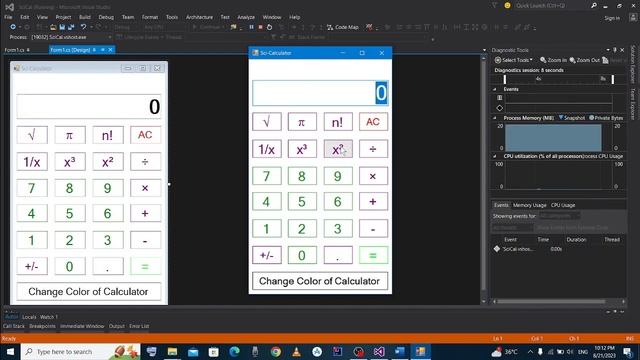This screenshot has height=360, width=640.
Task: Open the Error List tab
Action: tap(139, 326)
